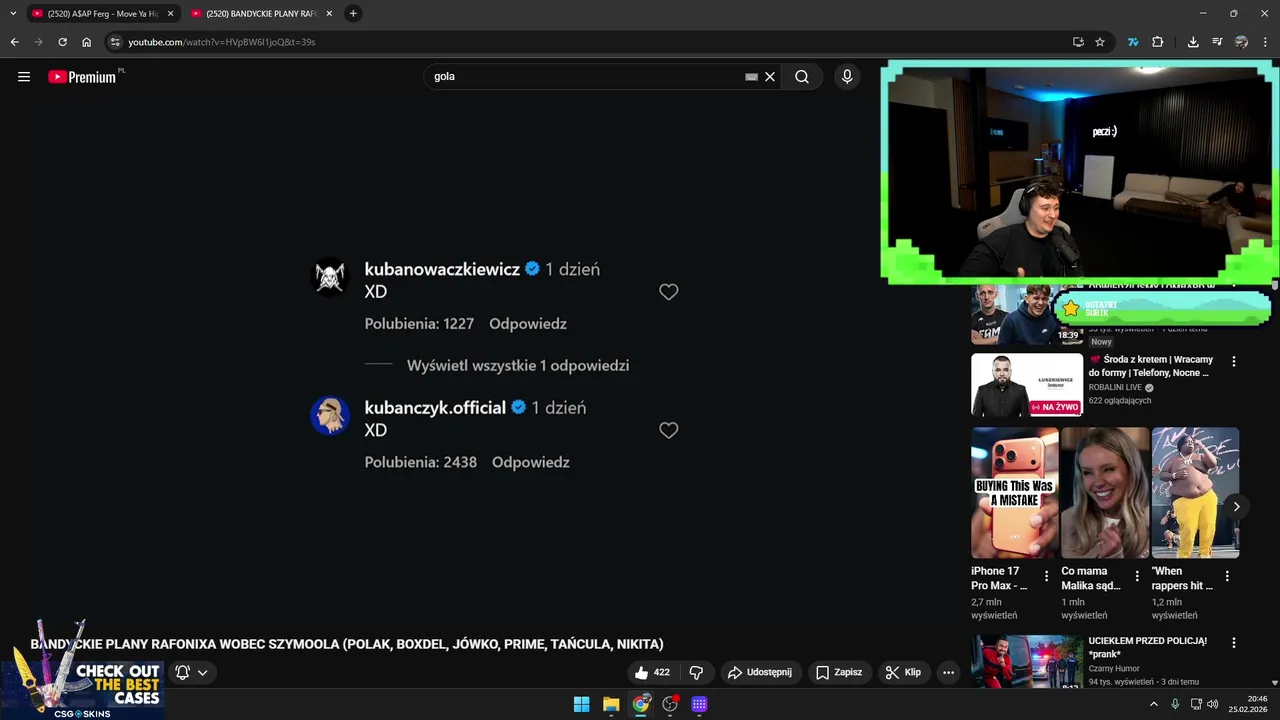Run search with magnifier button

tap(802, 77)
